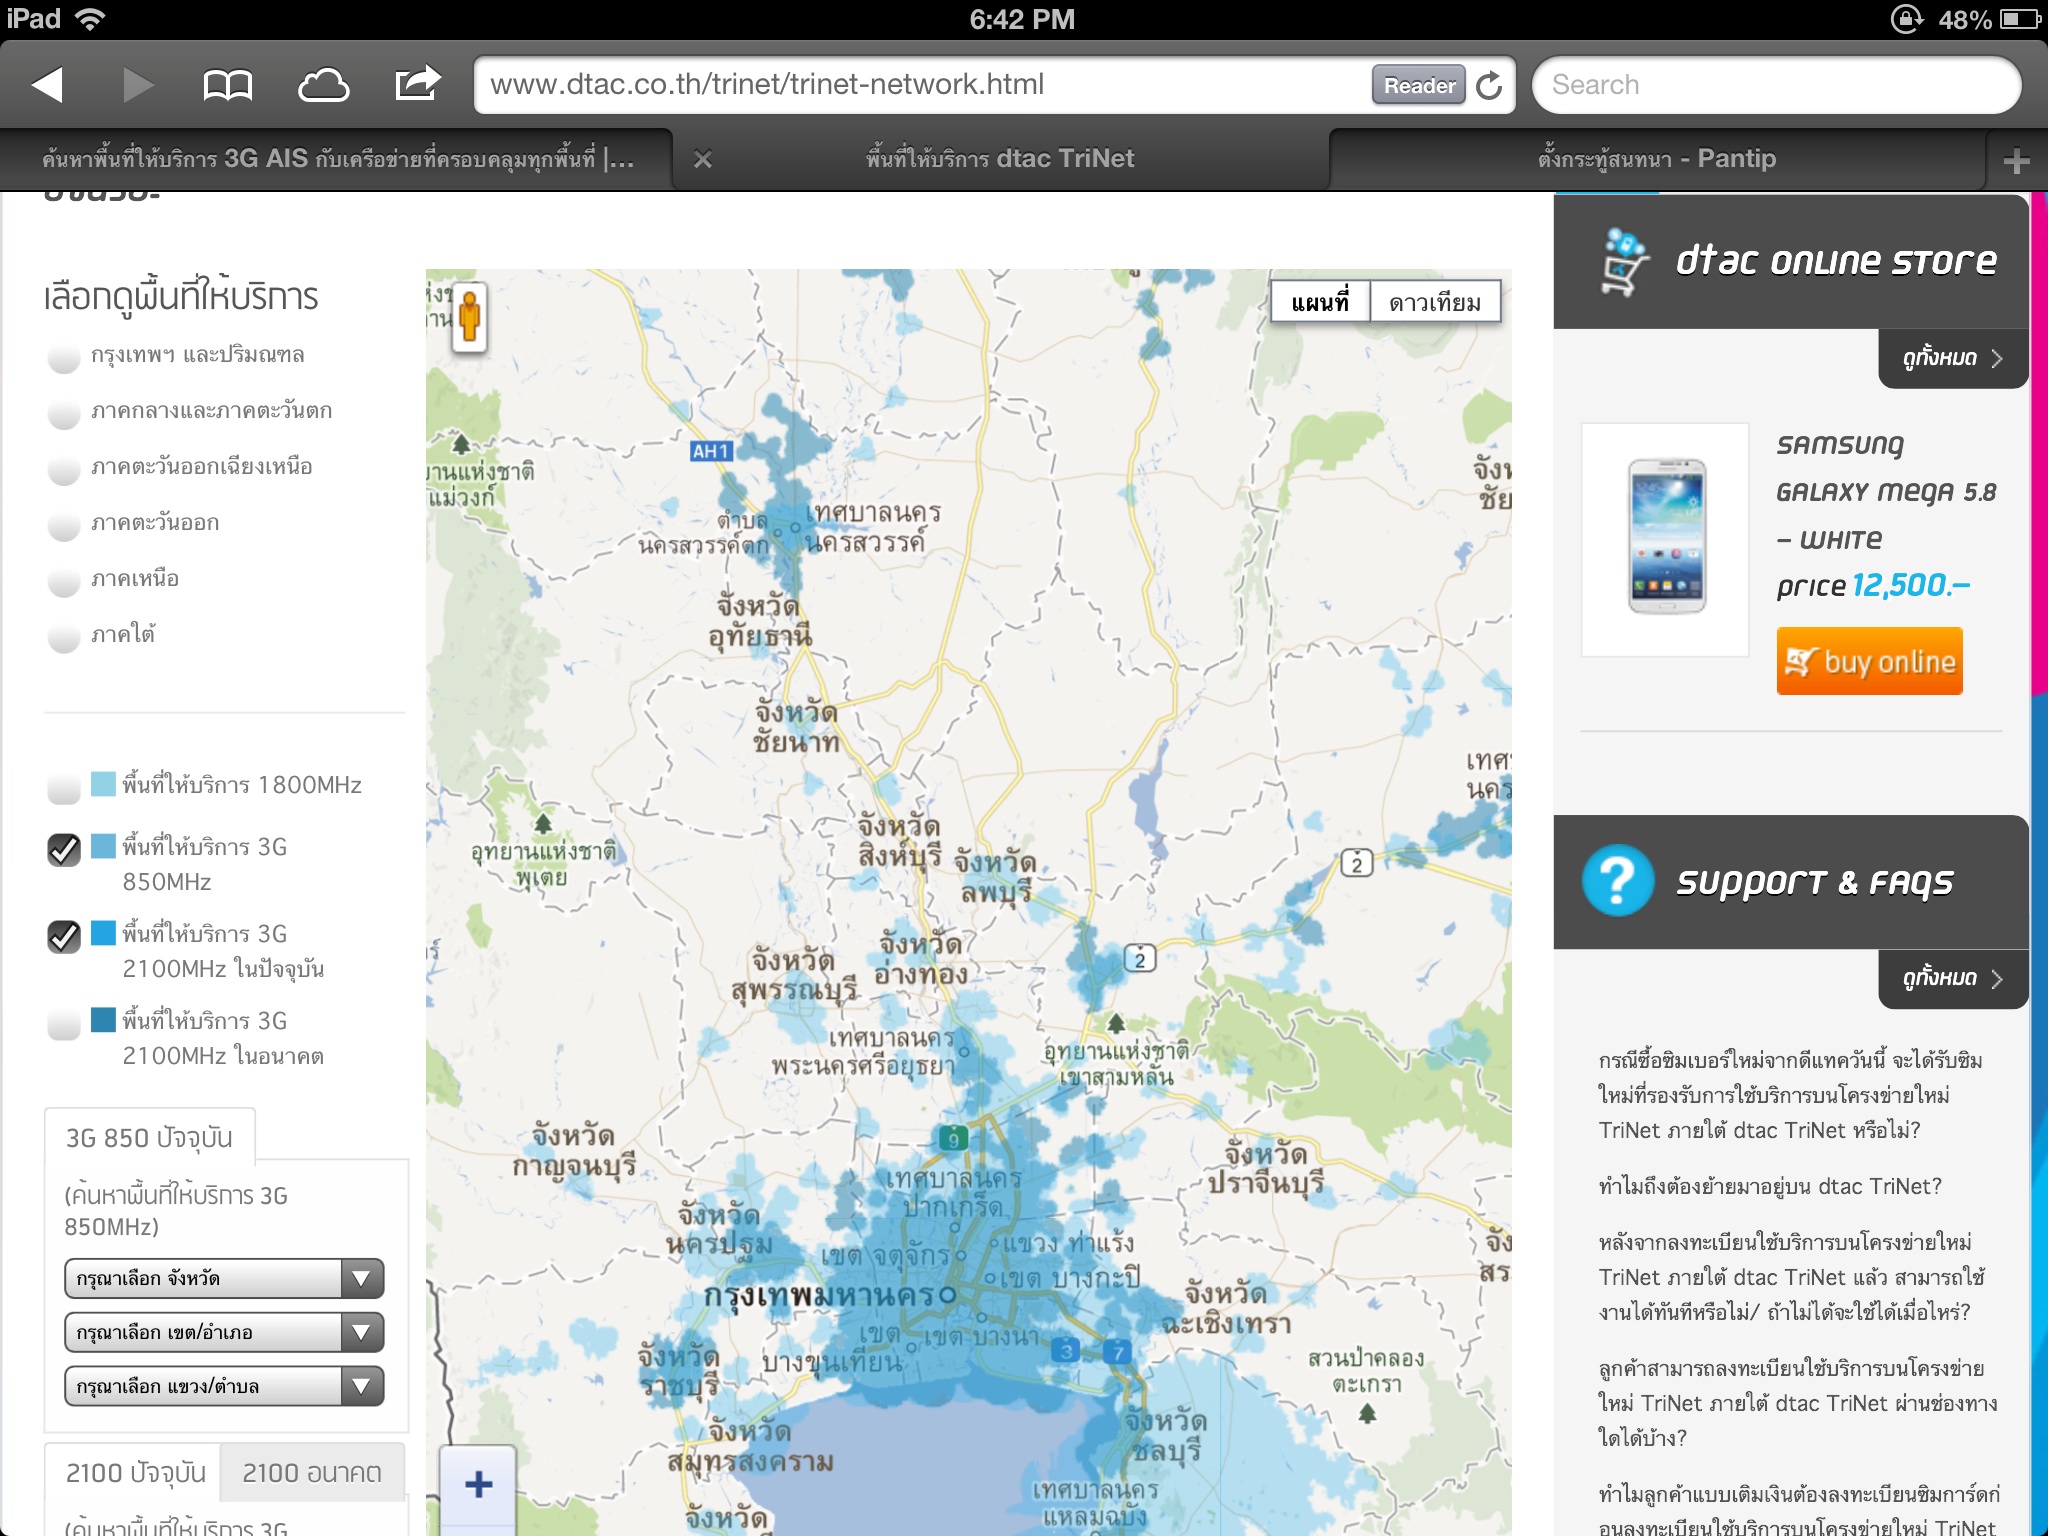Reload page with refresh icon
The height and width of the screenshot is (1536, 2048).
coord(1489,86)
